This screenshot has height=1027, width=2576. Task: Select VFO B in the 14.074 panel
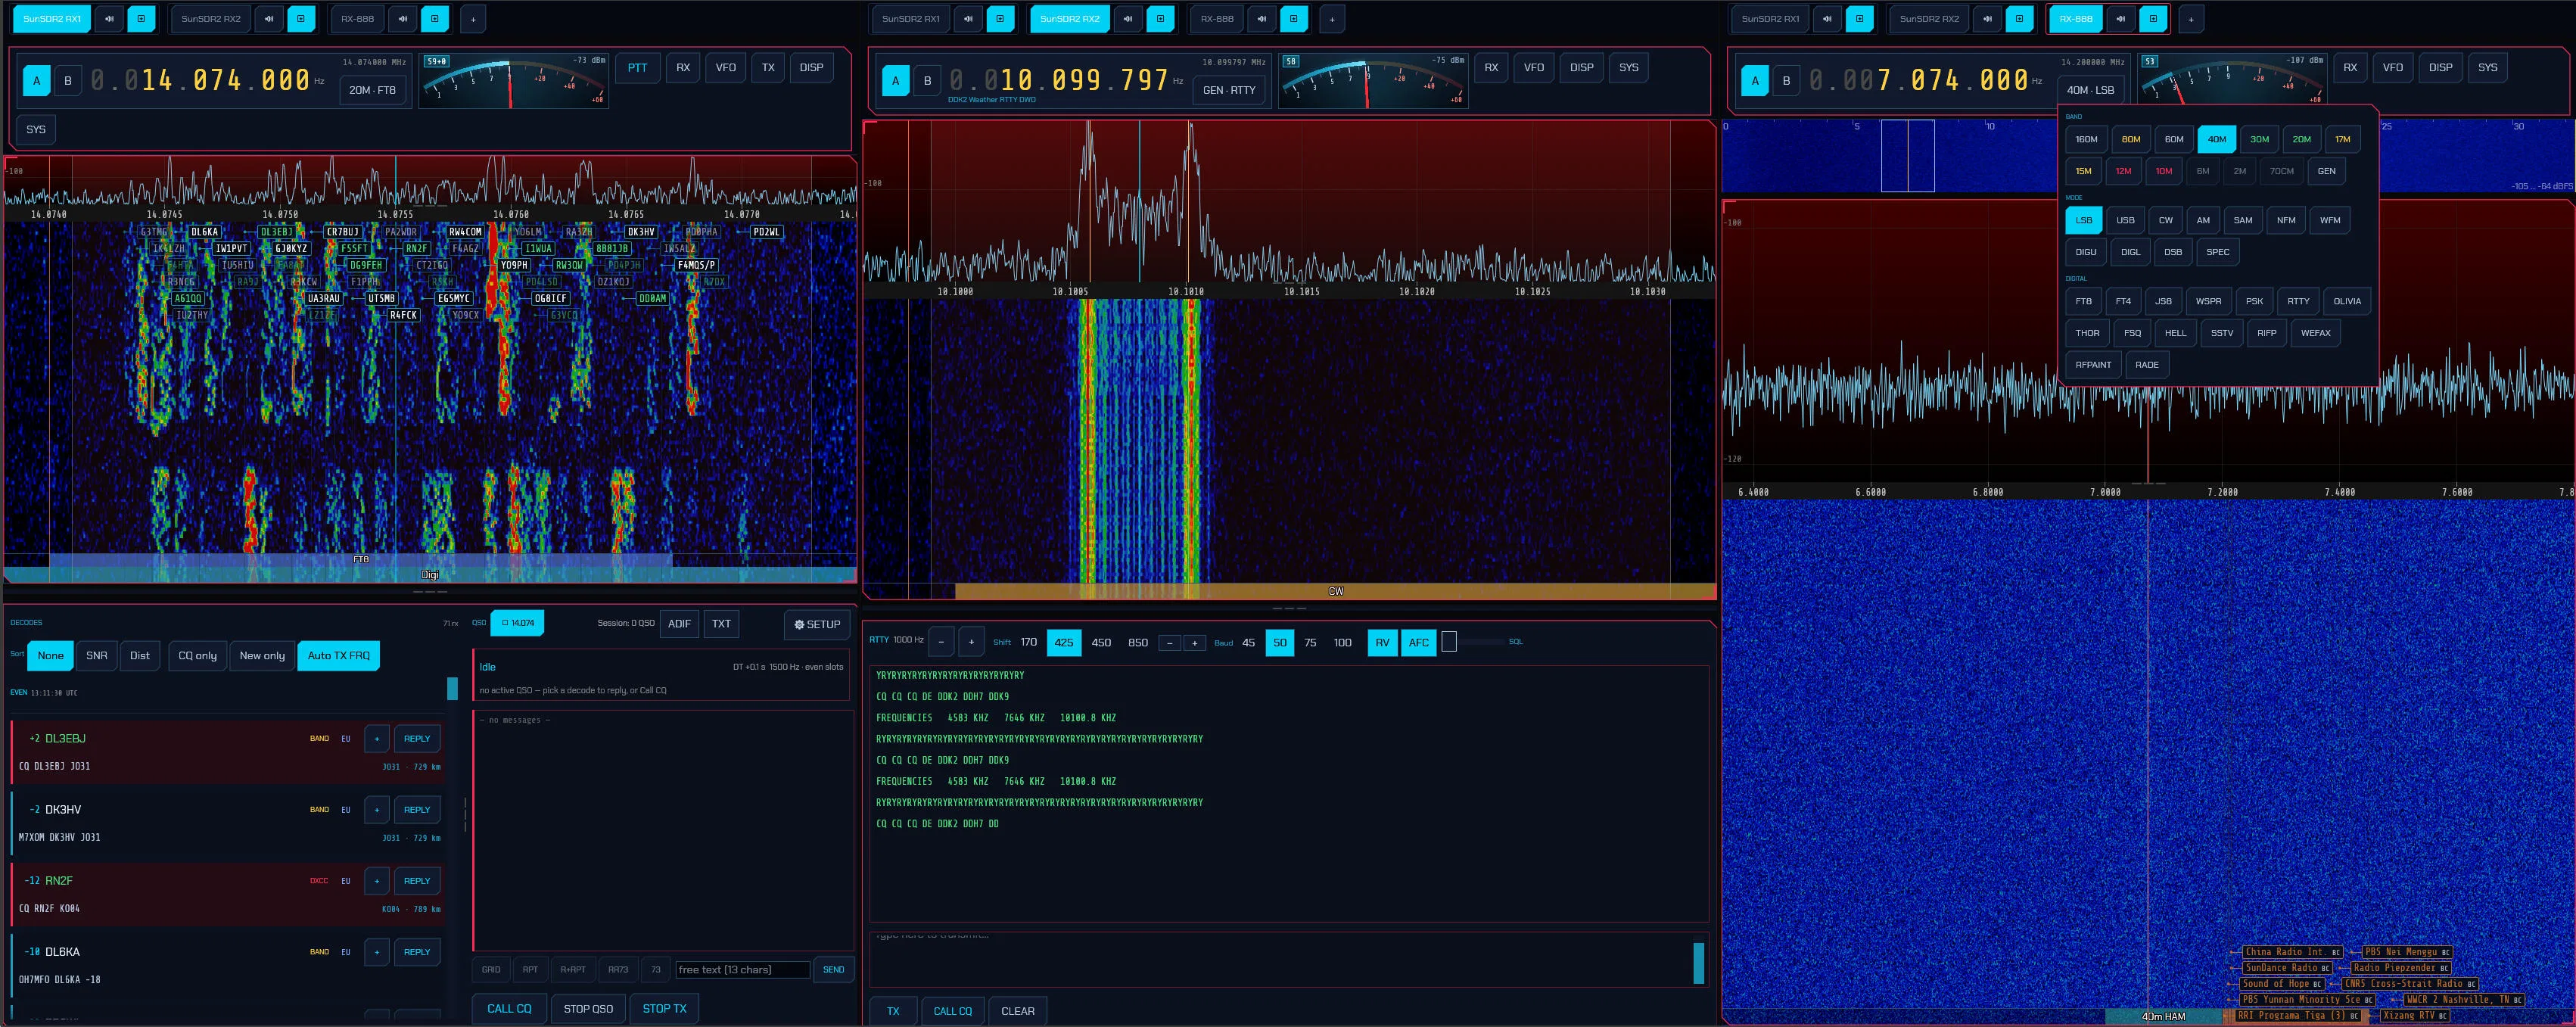click(68, 81)
